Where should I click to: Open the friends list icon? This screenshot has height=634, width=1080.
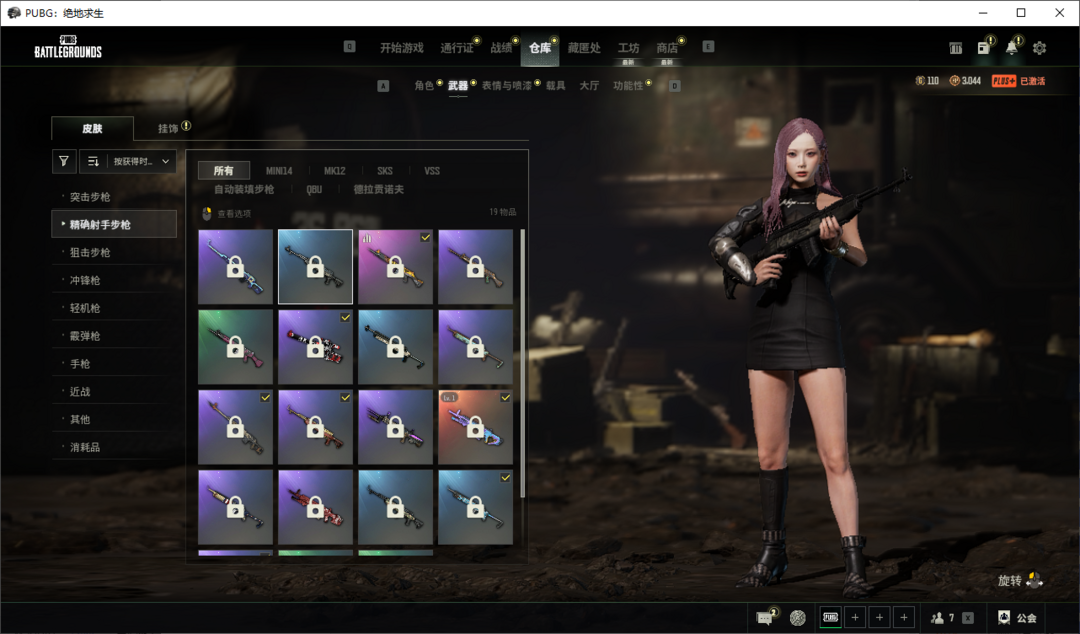tap(938, 618)
